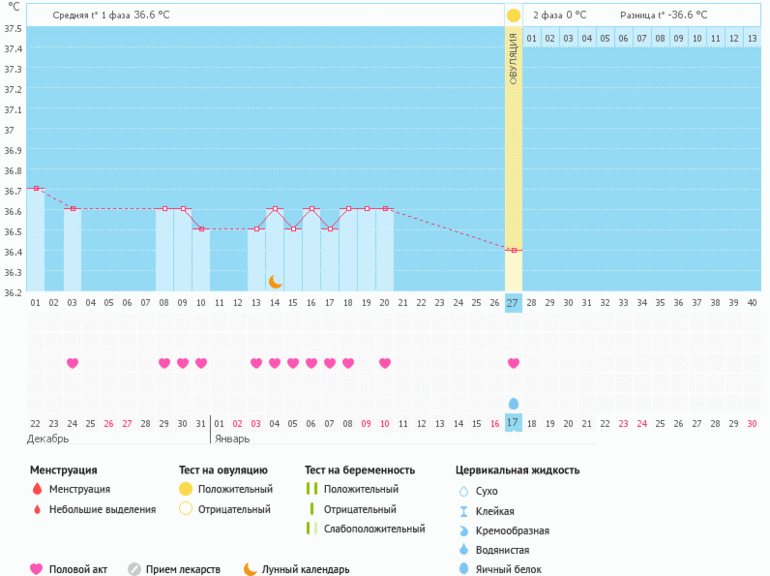Image resolution: width=770 pixels, height=576 pixels.
Task: Click the egg white drop icon above date 17
Action: [513, 403]
